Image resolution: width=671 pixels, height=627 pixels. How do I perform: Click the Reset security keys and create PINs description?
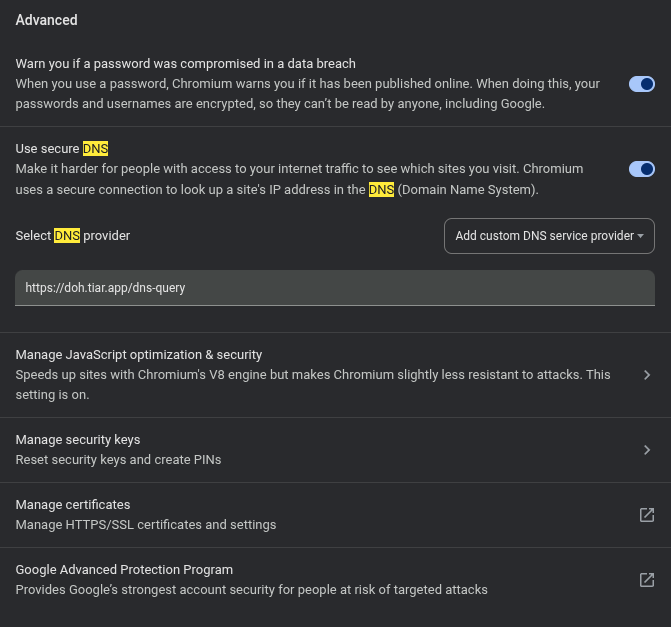click(118, 460)
